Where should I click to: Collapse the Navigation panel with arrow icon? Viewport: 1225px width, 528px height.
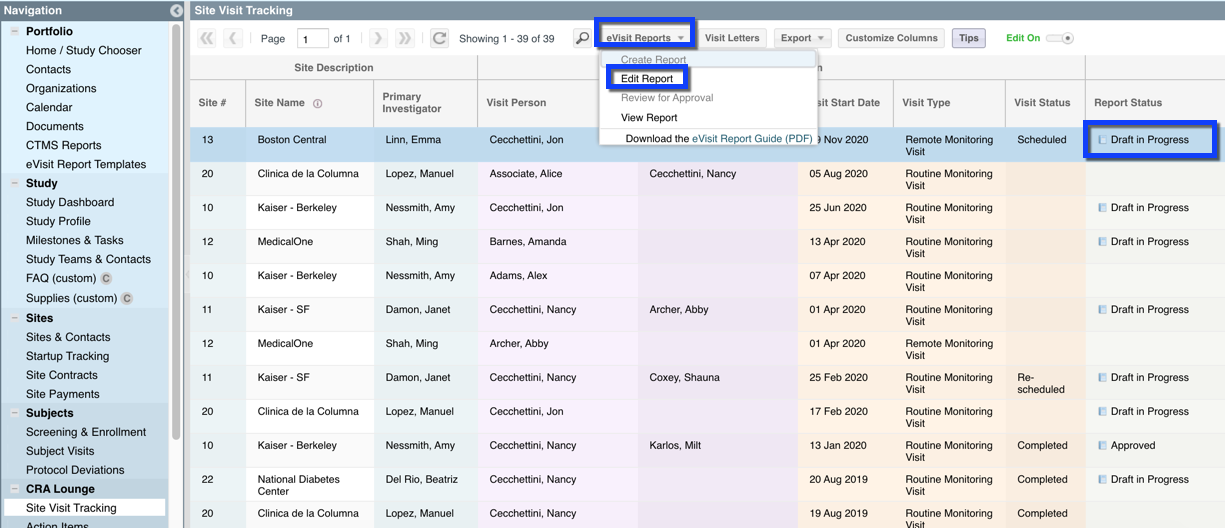coord(176,11)
